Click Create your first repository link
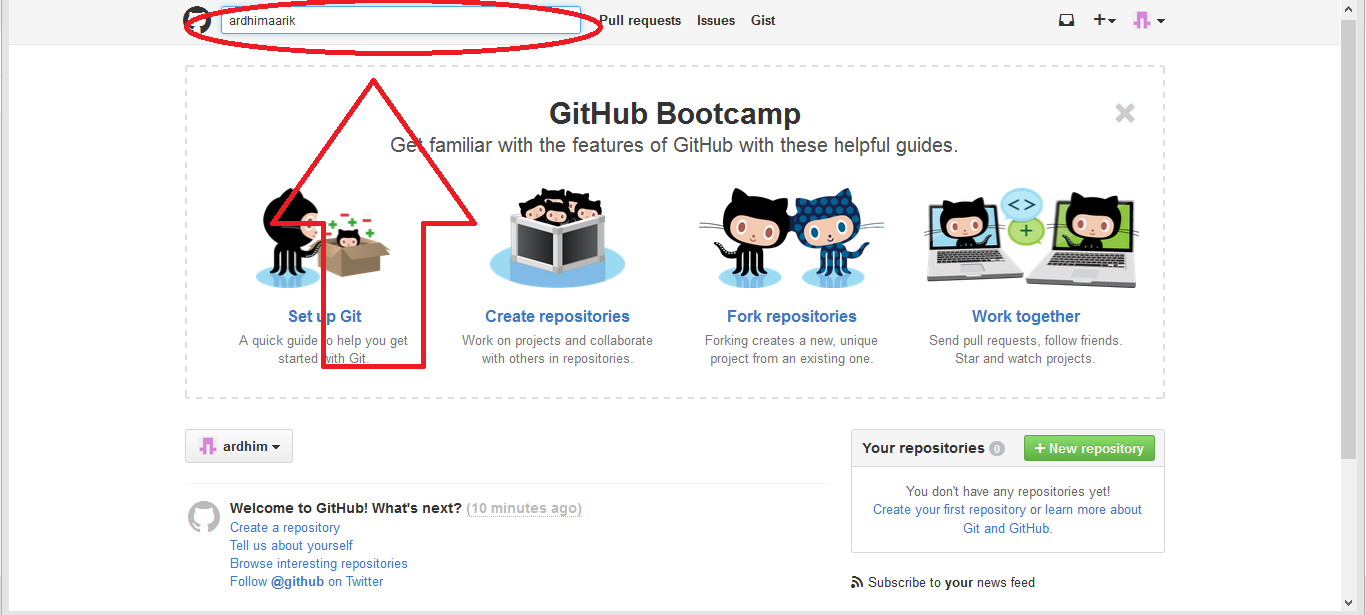1366x615 pixels. (949, 509)
